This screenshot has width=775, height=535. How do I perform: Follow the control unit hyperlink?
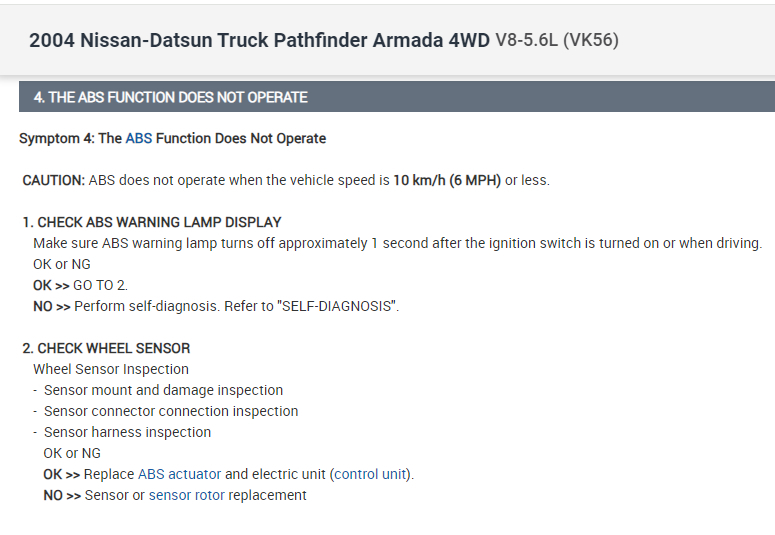click(371, 474)
